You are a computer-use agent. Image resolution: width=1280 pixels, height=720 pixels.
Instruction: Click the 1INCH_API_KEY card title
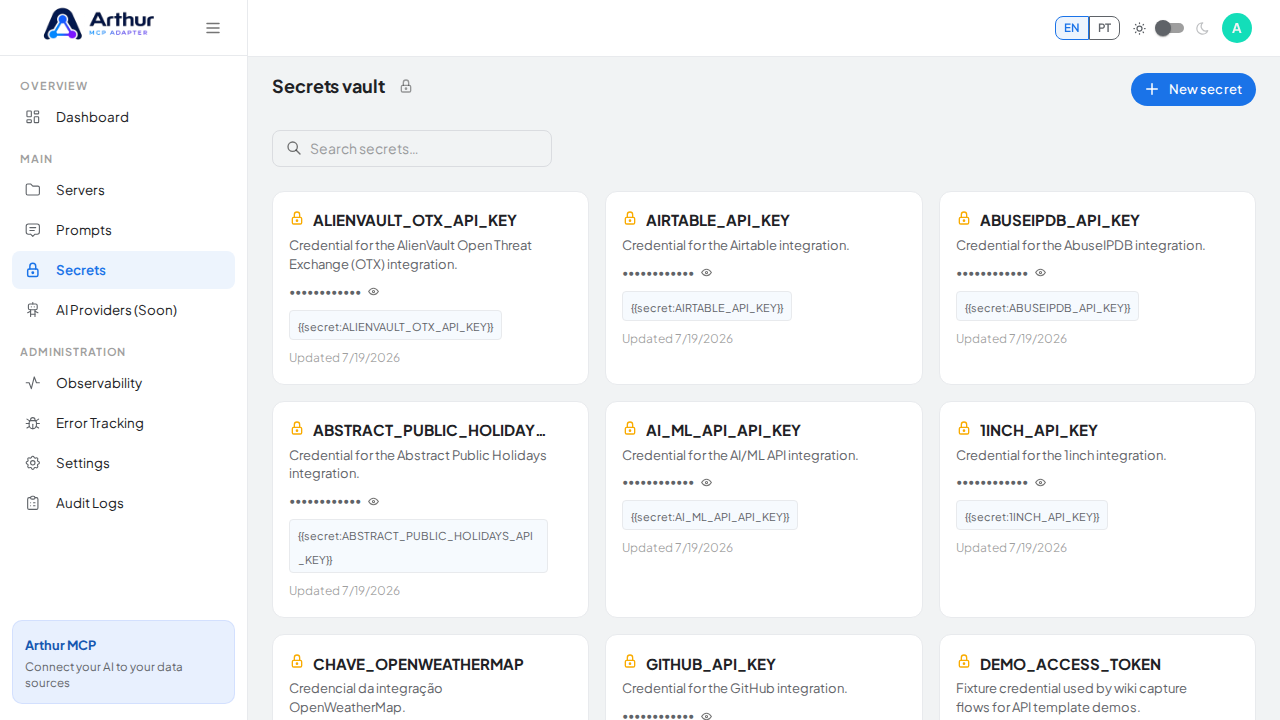tap(1039, 430)
